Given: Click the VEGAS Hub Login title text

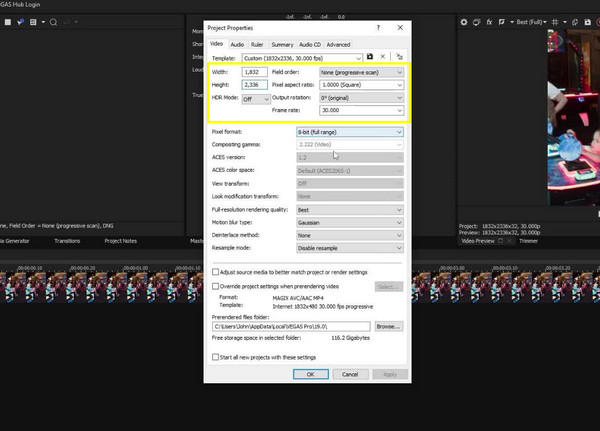Looking at the screenshot, I should point(20,5).
